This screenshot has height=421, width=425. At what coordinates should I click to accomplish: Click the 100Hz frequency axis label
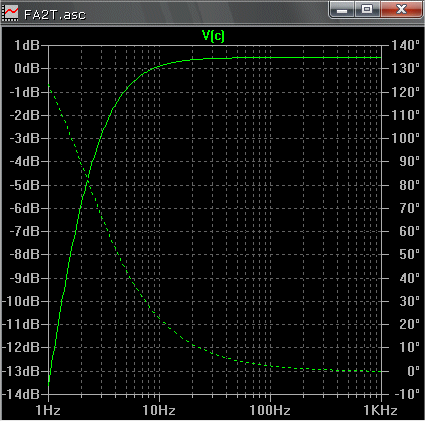coord(270,410)
